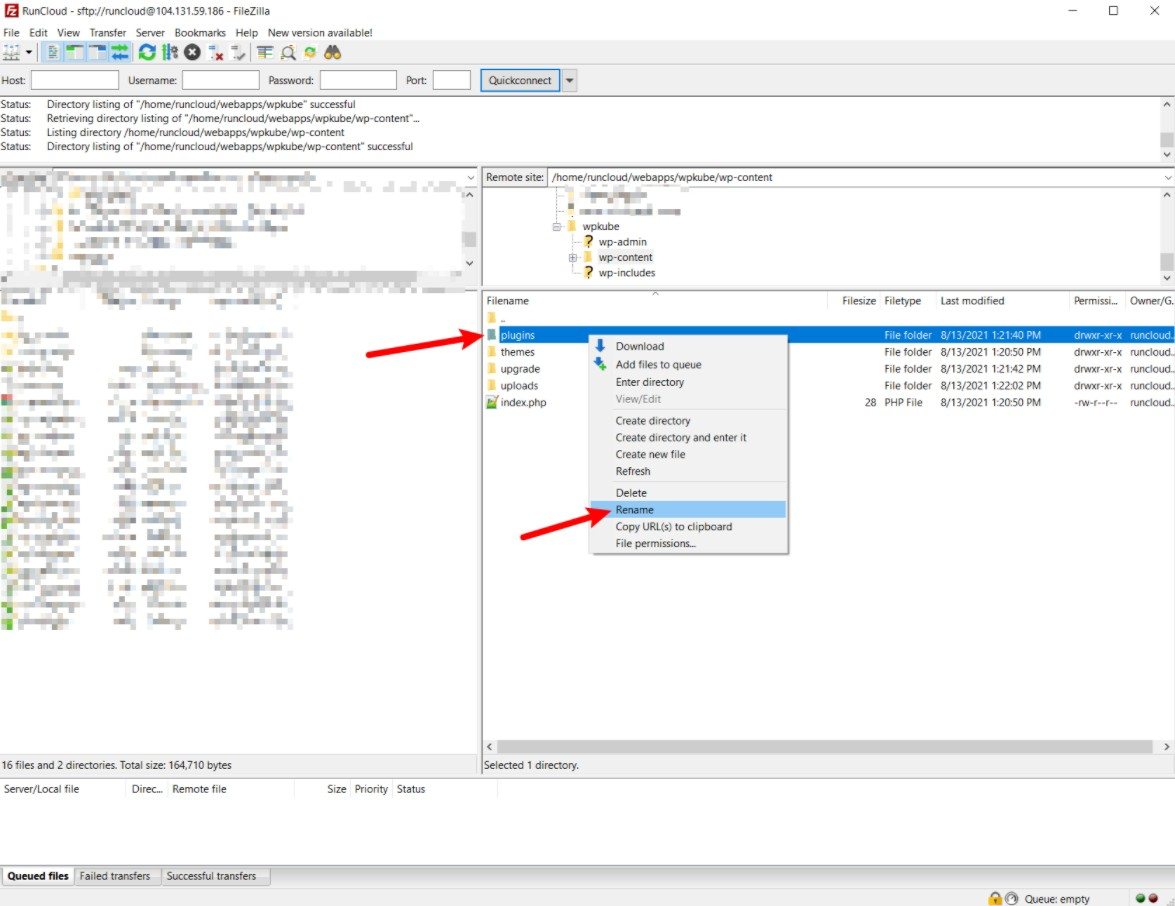The image size is (1175, 906).
Task: Open the Site Manager dropdown arrow
Action: click(29, 52)
